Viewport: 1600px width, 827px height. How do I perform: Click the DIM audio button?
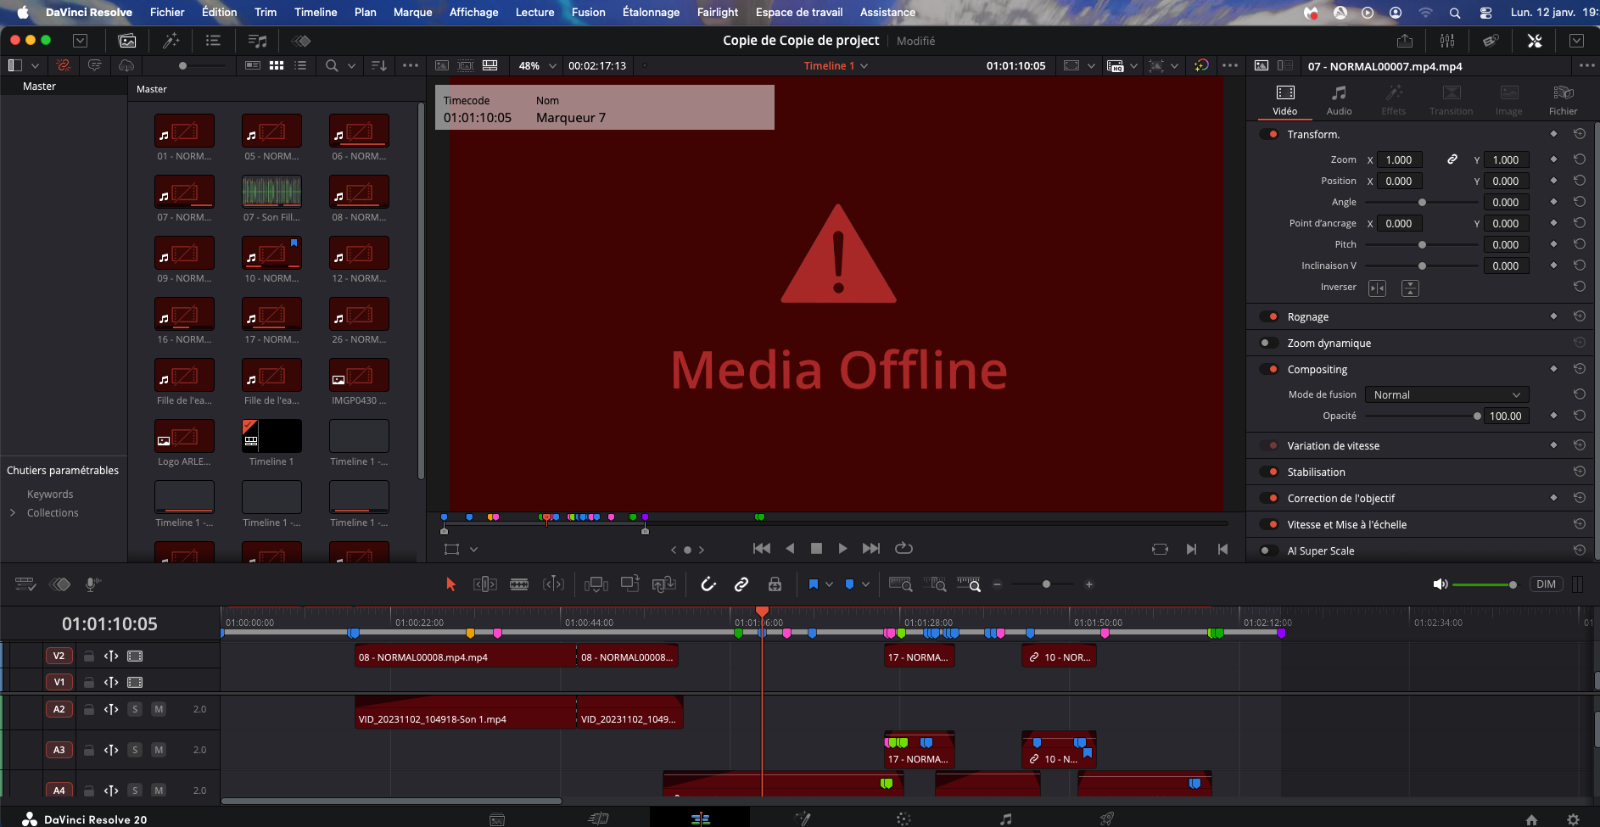pyautogui.click(x=1545, y=584)
